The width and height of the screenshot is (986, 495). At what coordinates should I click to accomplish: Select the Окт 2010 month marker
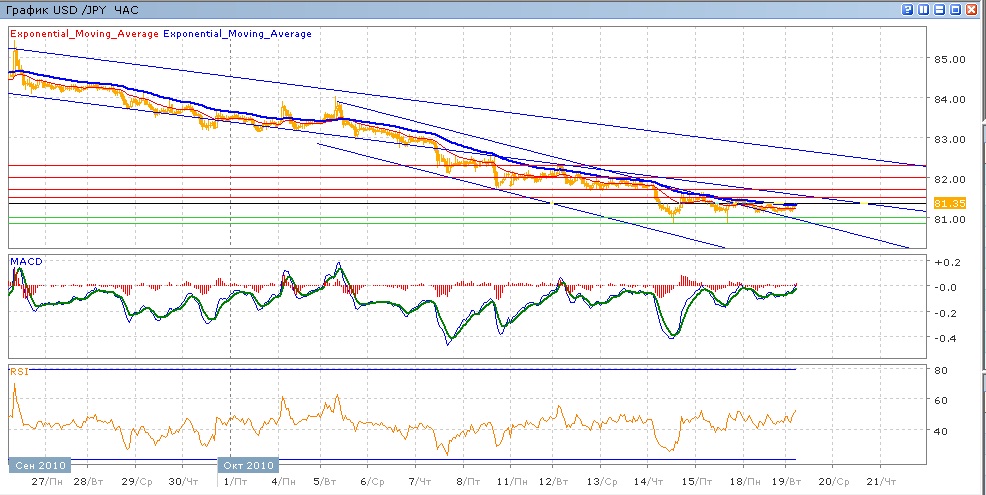pos(248,466)
